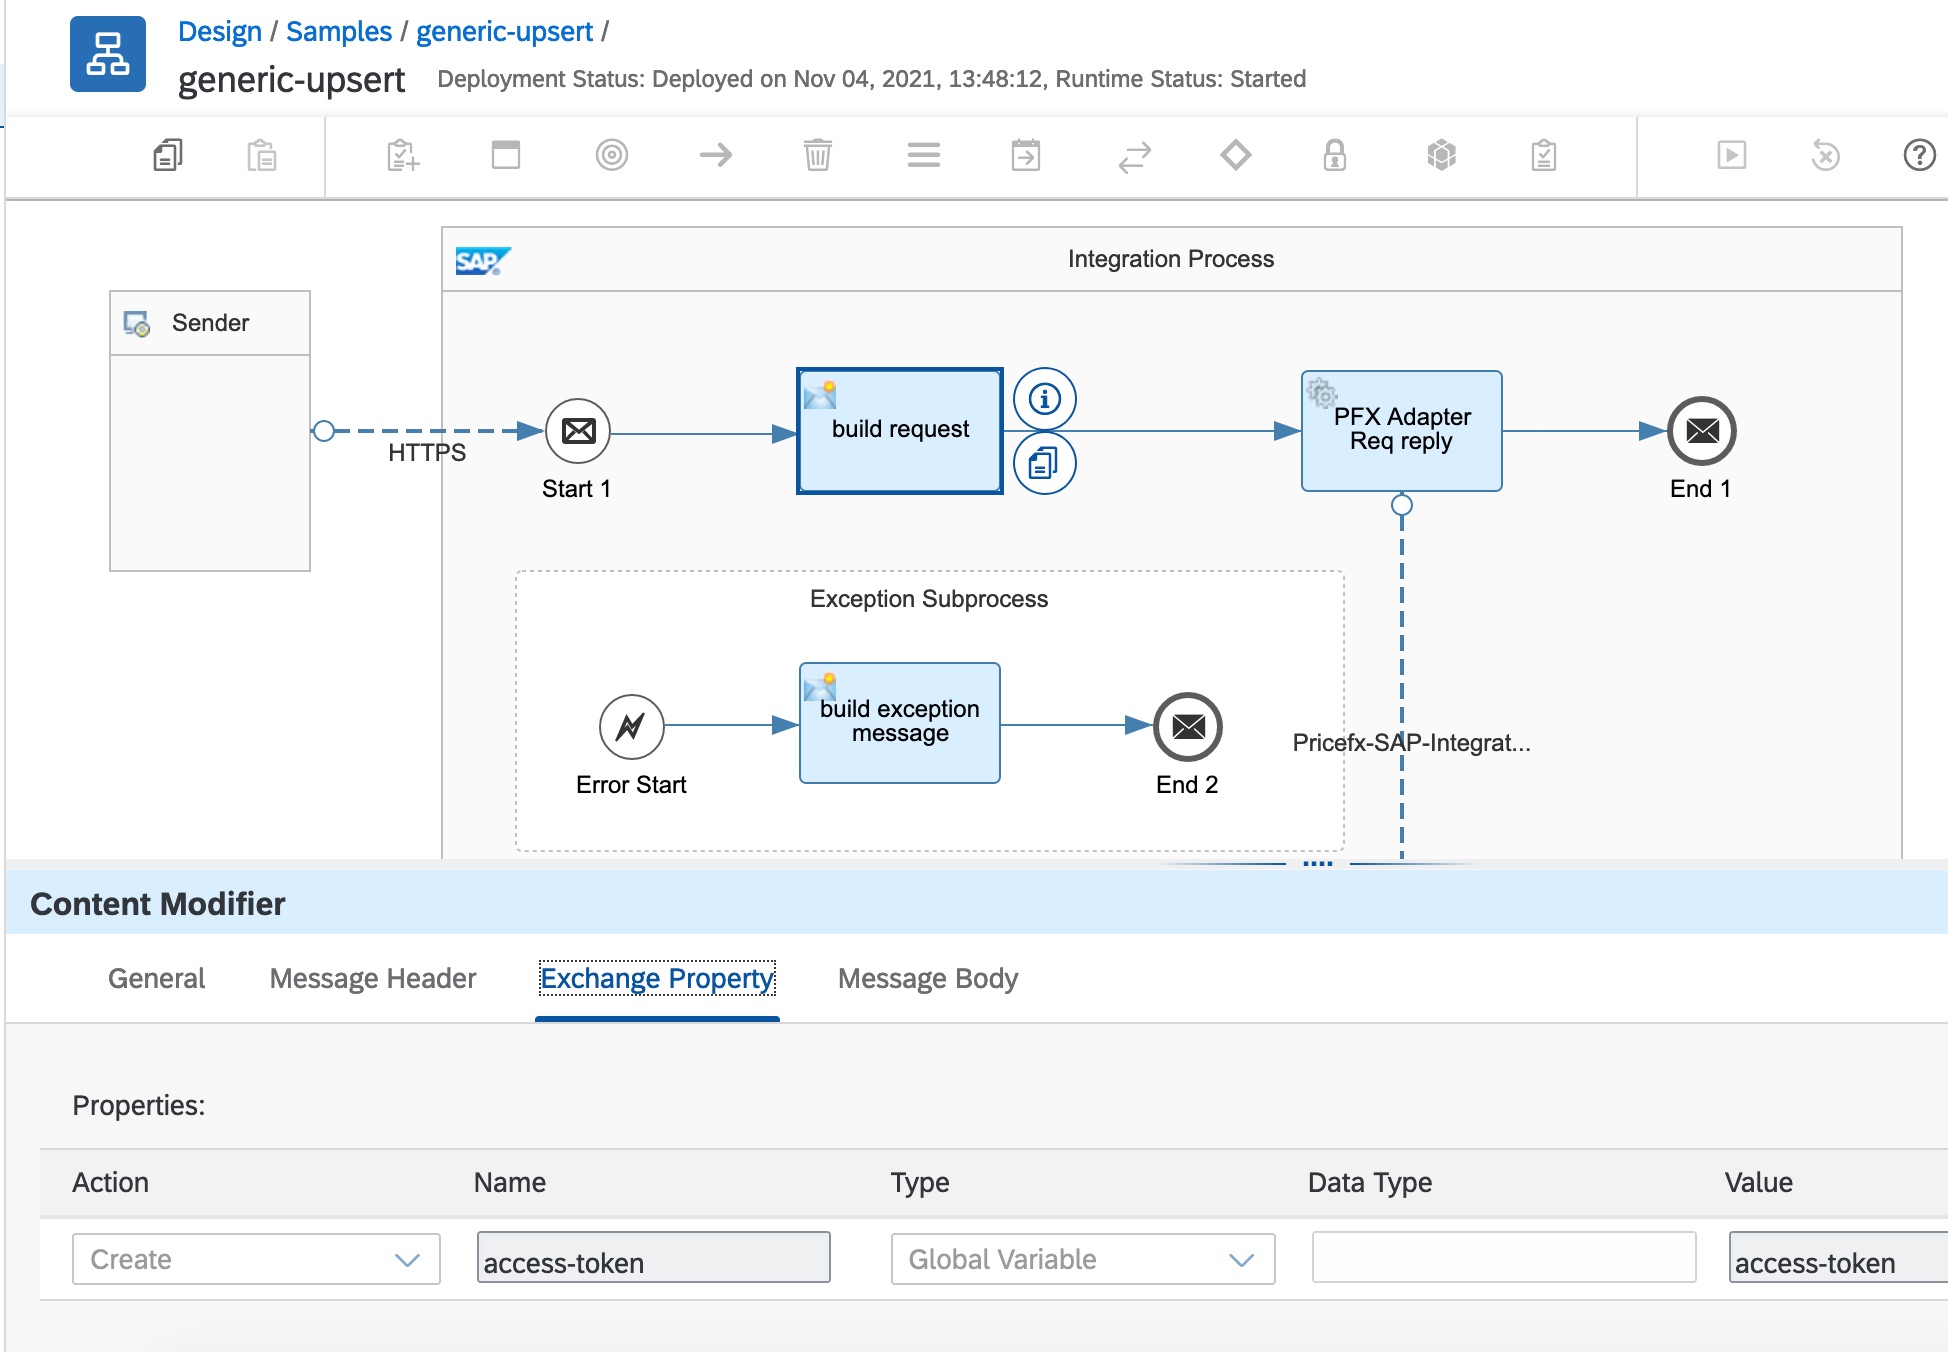
Task: Click the copy icon in the toolbar
Action: point(168,155)
